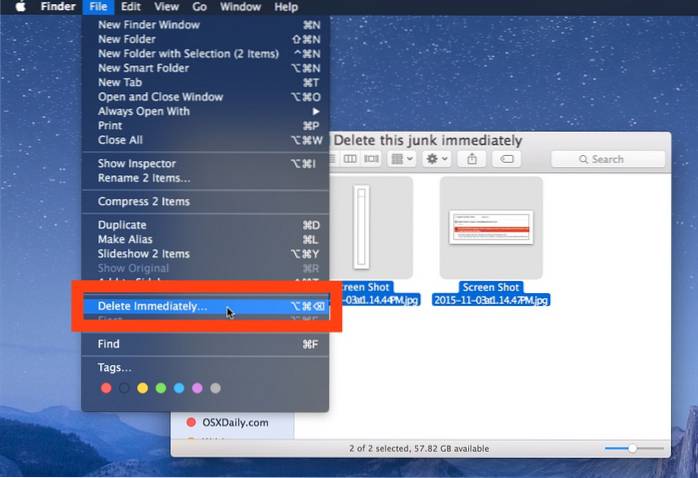Open the Arrange items dropdown

click(401, 159)
